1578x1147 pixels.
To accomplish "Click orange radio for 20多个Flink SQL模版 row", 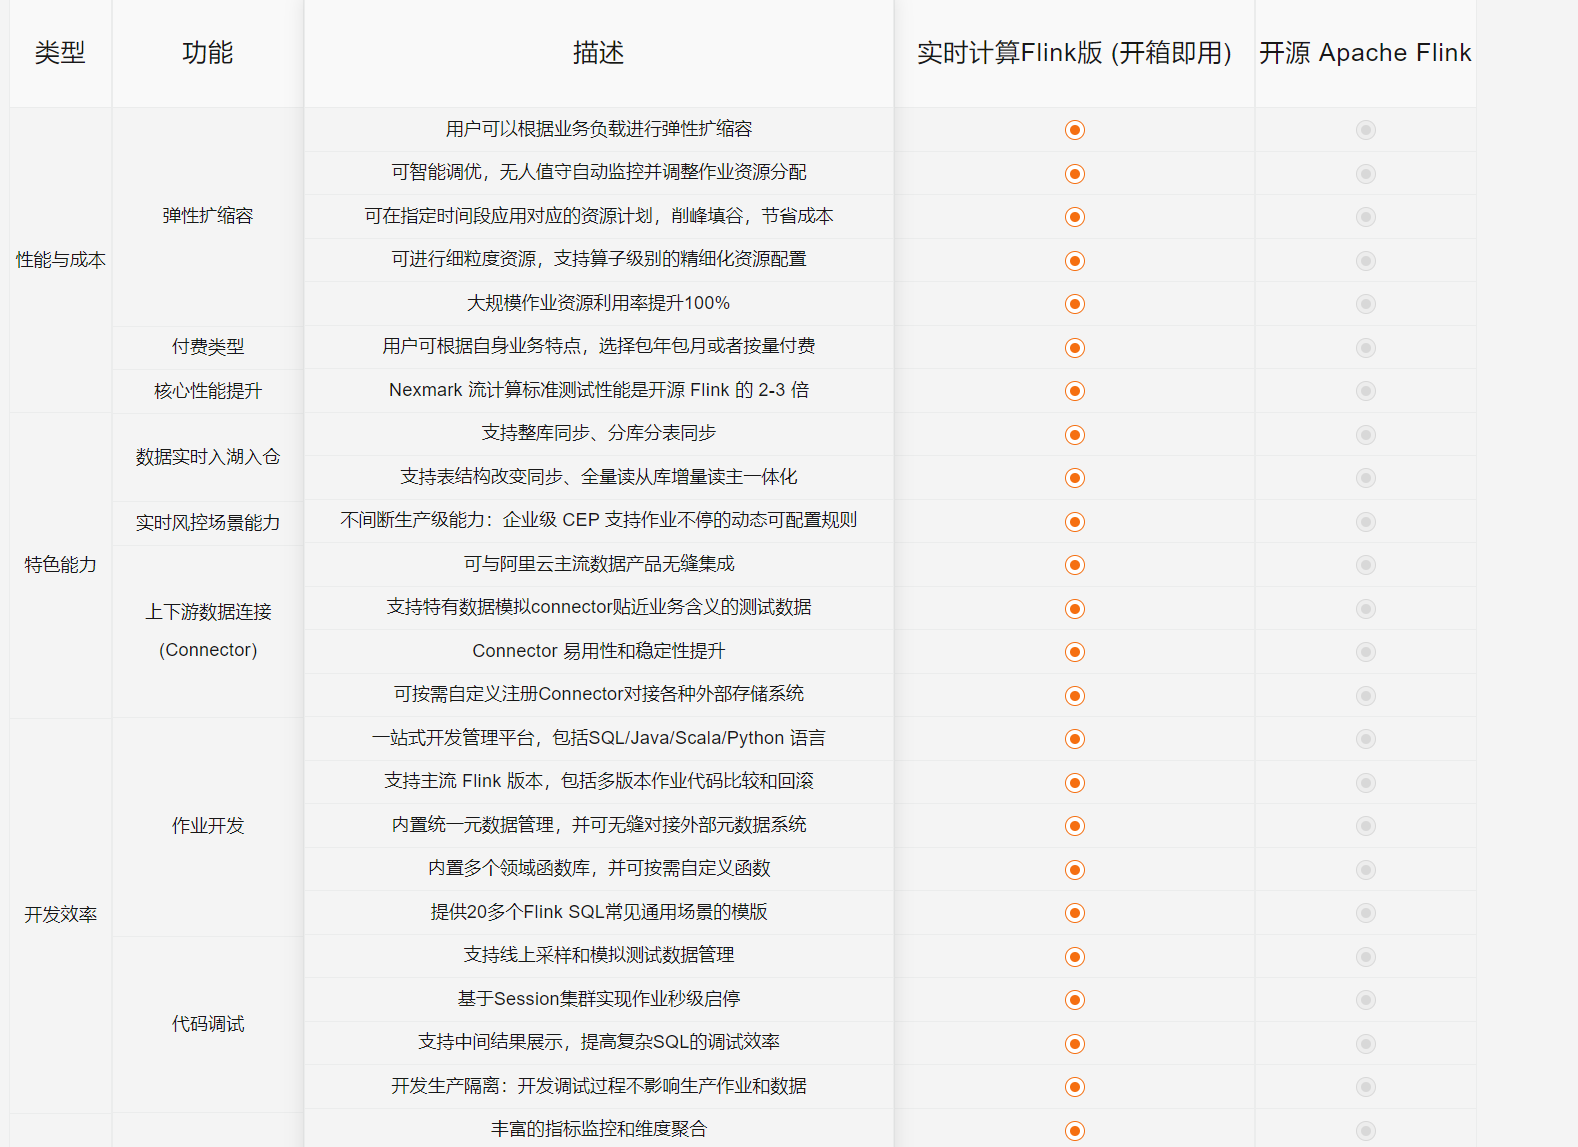I will 1075,913.
